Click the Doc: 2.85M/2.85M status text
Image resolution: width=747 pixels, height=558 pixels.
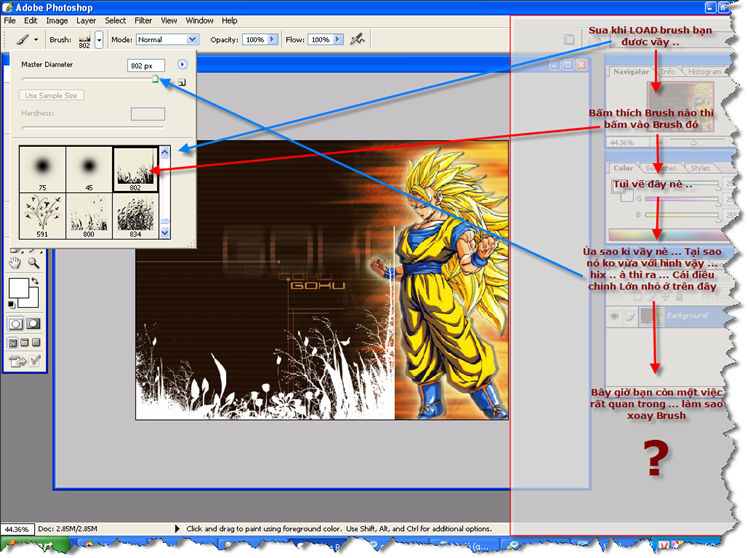tap(68, 528)
